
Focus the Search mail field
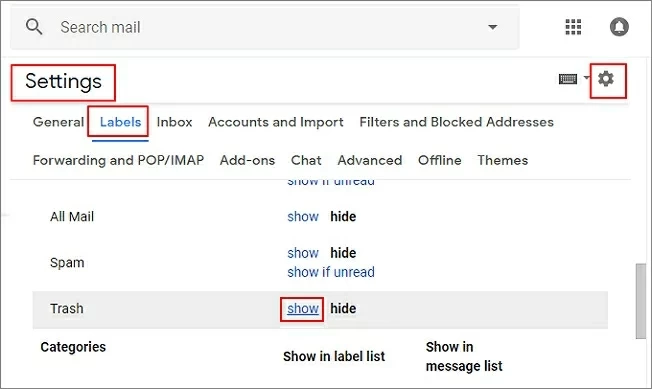pyautogui.click(x=264, y=27)
